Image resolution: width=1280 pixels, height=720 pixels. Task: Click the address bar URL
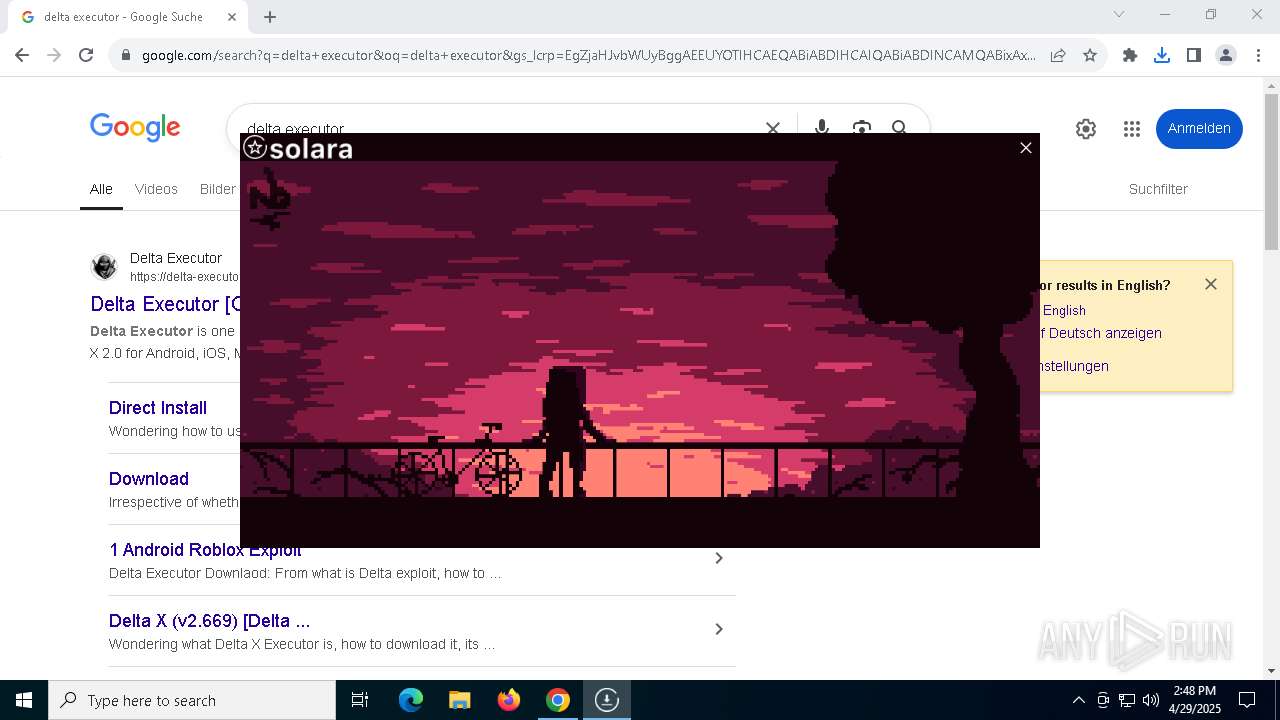click(588, 55)
